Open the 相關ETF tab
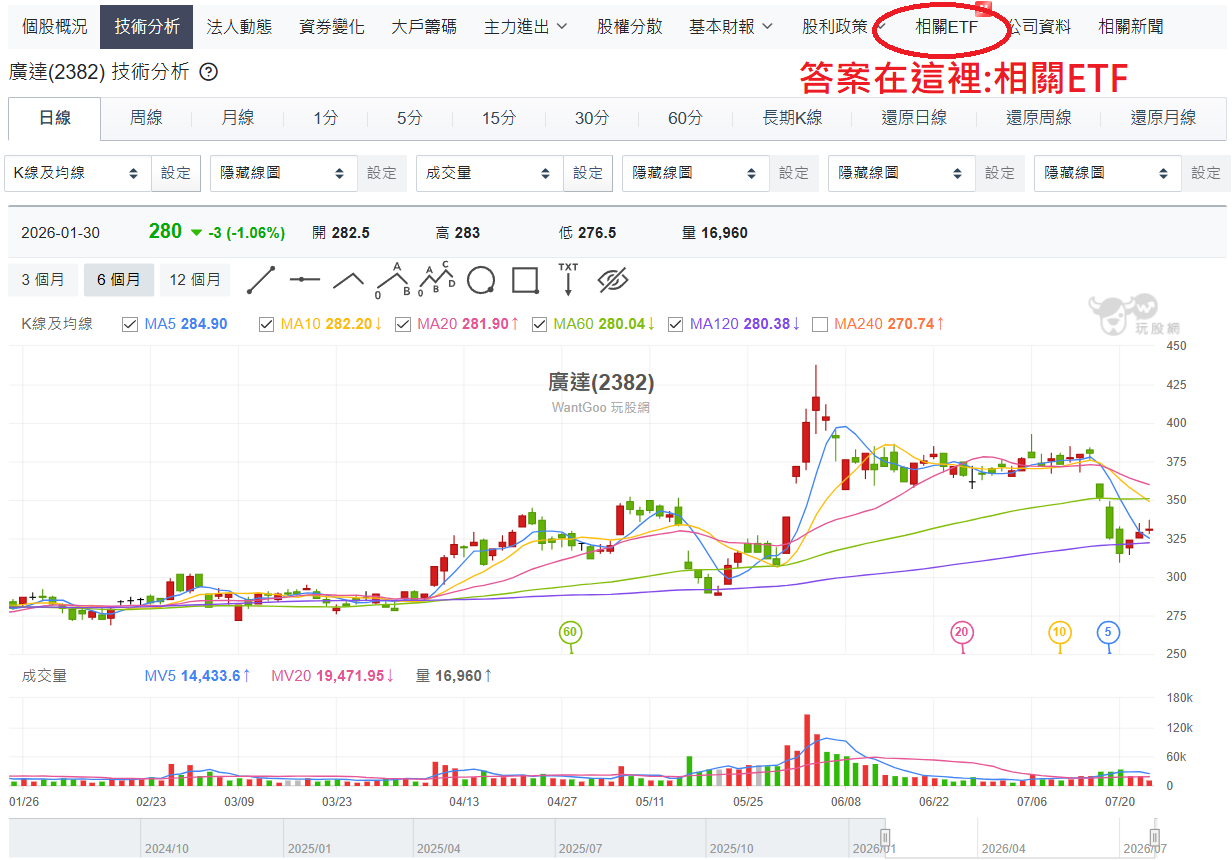 (946, 27)
